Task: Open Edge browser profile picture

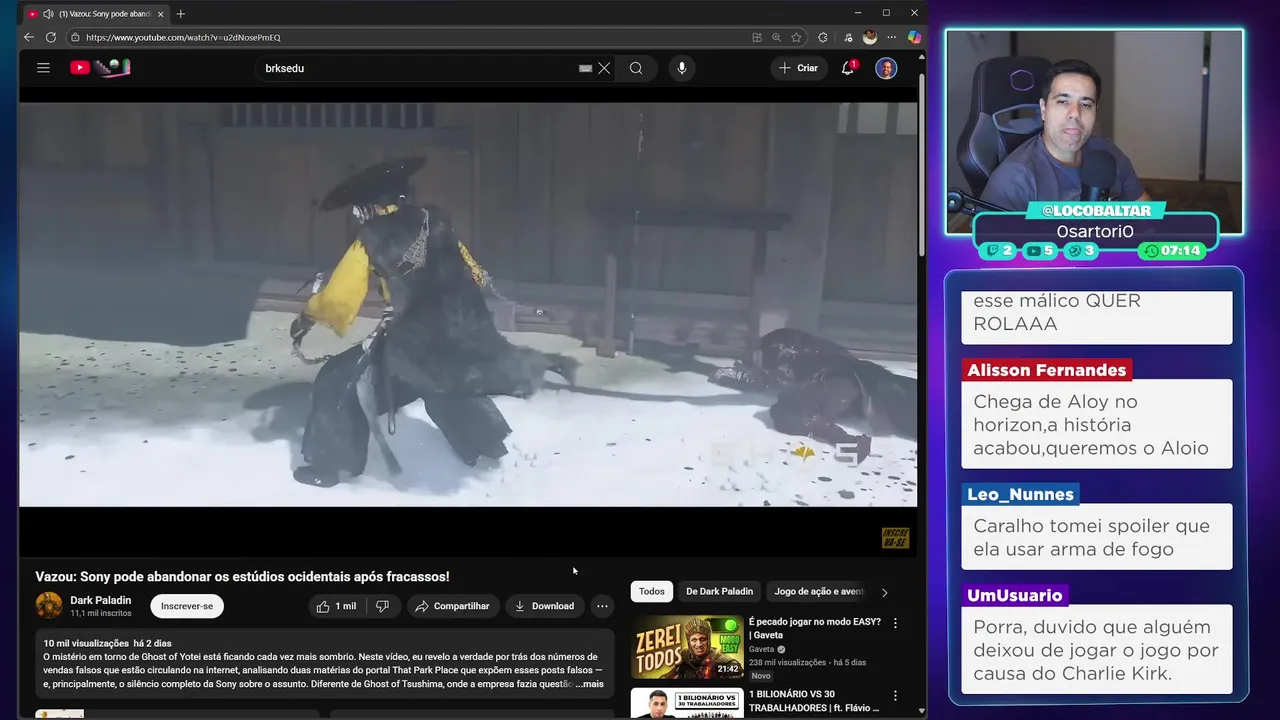Action: (x=870, y=37)
